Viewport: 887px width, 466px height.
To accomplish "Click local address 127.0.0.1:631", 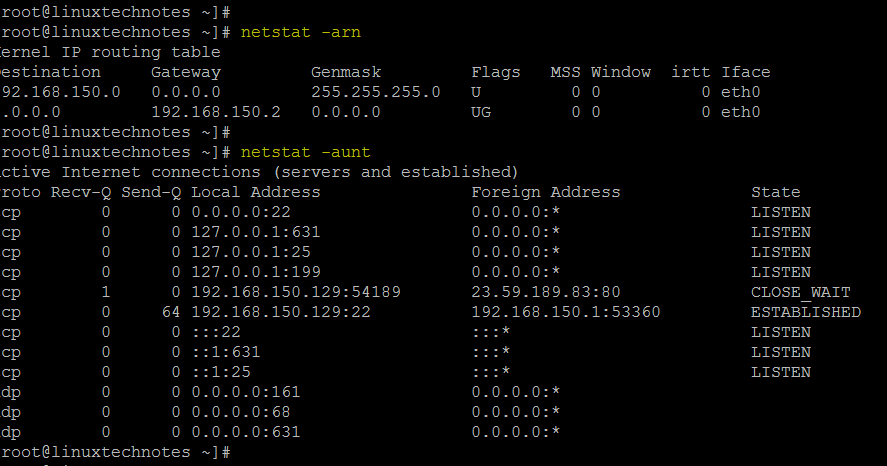I will pyautogui.click(x=256, y=232).
